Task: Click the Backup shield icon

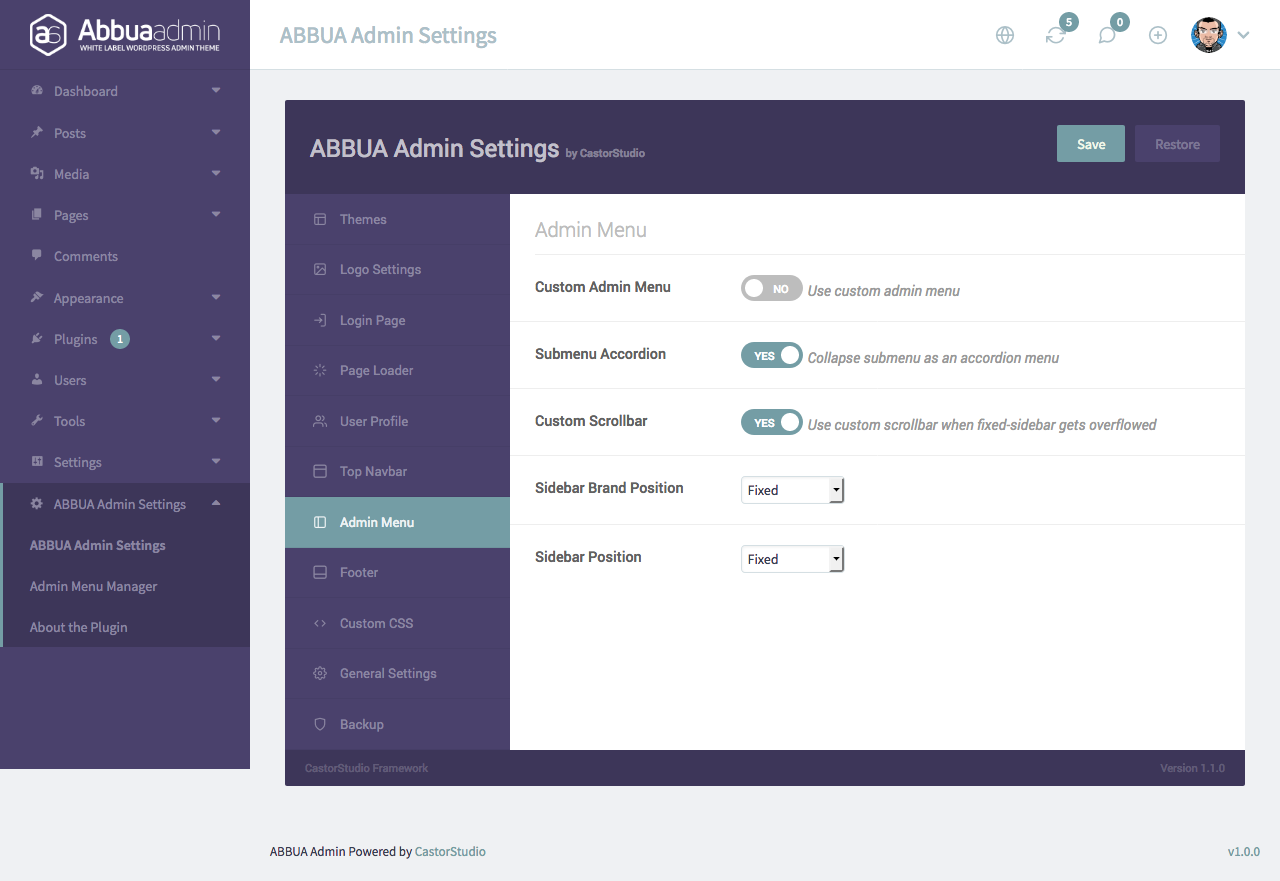Action: pyautogui.click(x=320, y=724)
